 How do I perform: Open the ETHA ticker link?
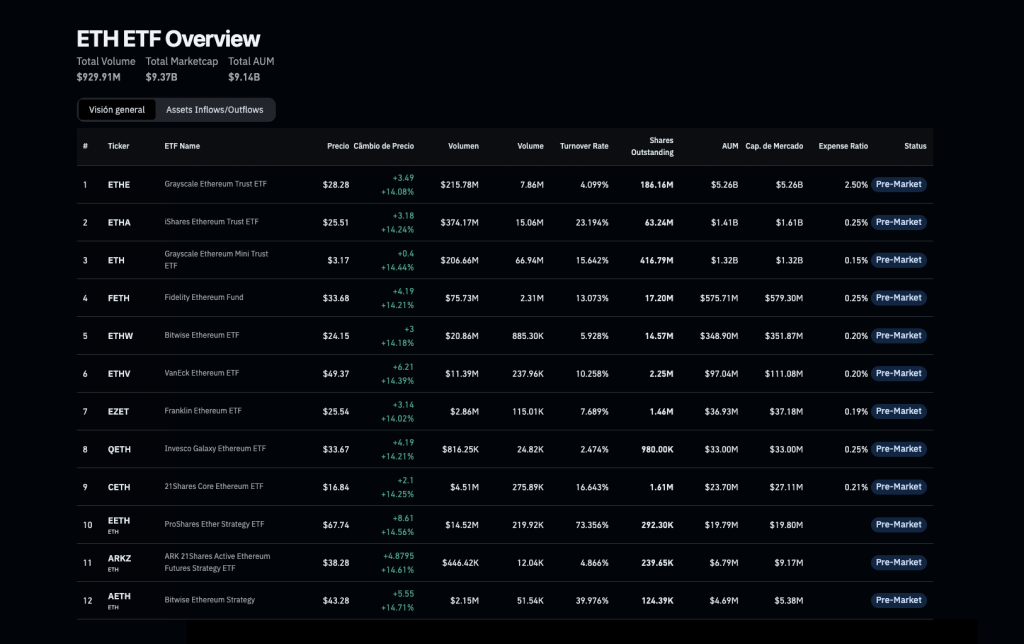[119, 222]
